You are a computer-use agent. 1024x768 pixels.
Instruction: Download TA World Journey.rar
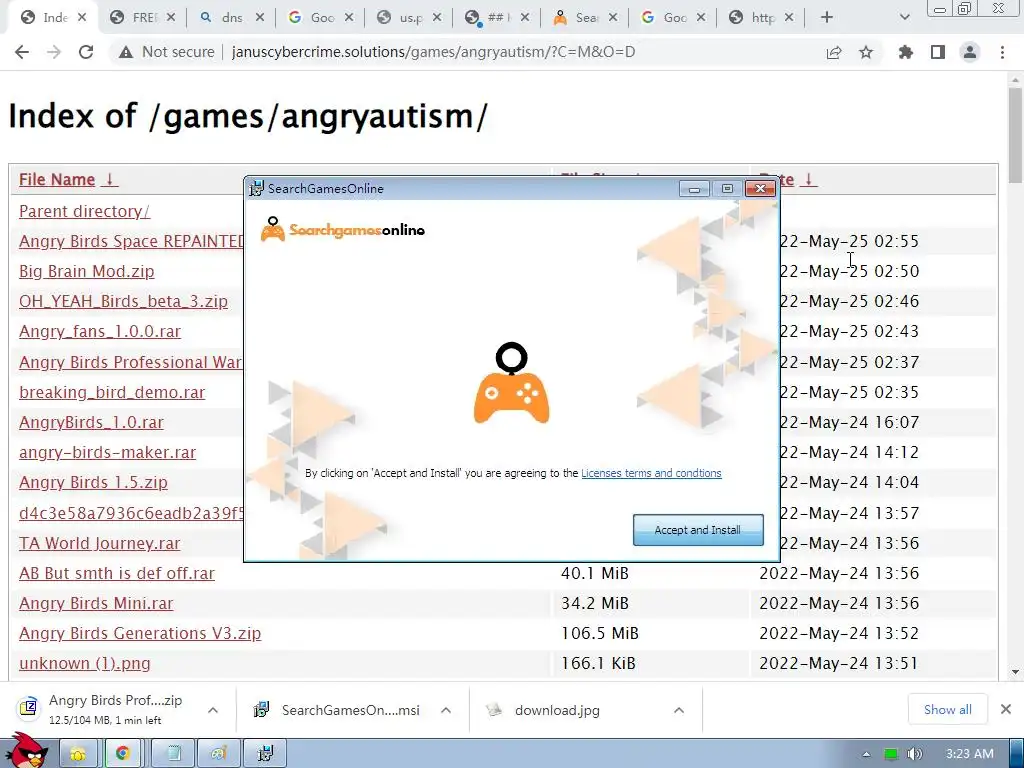coord(99,543)
